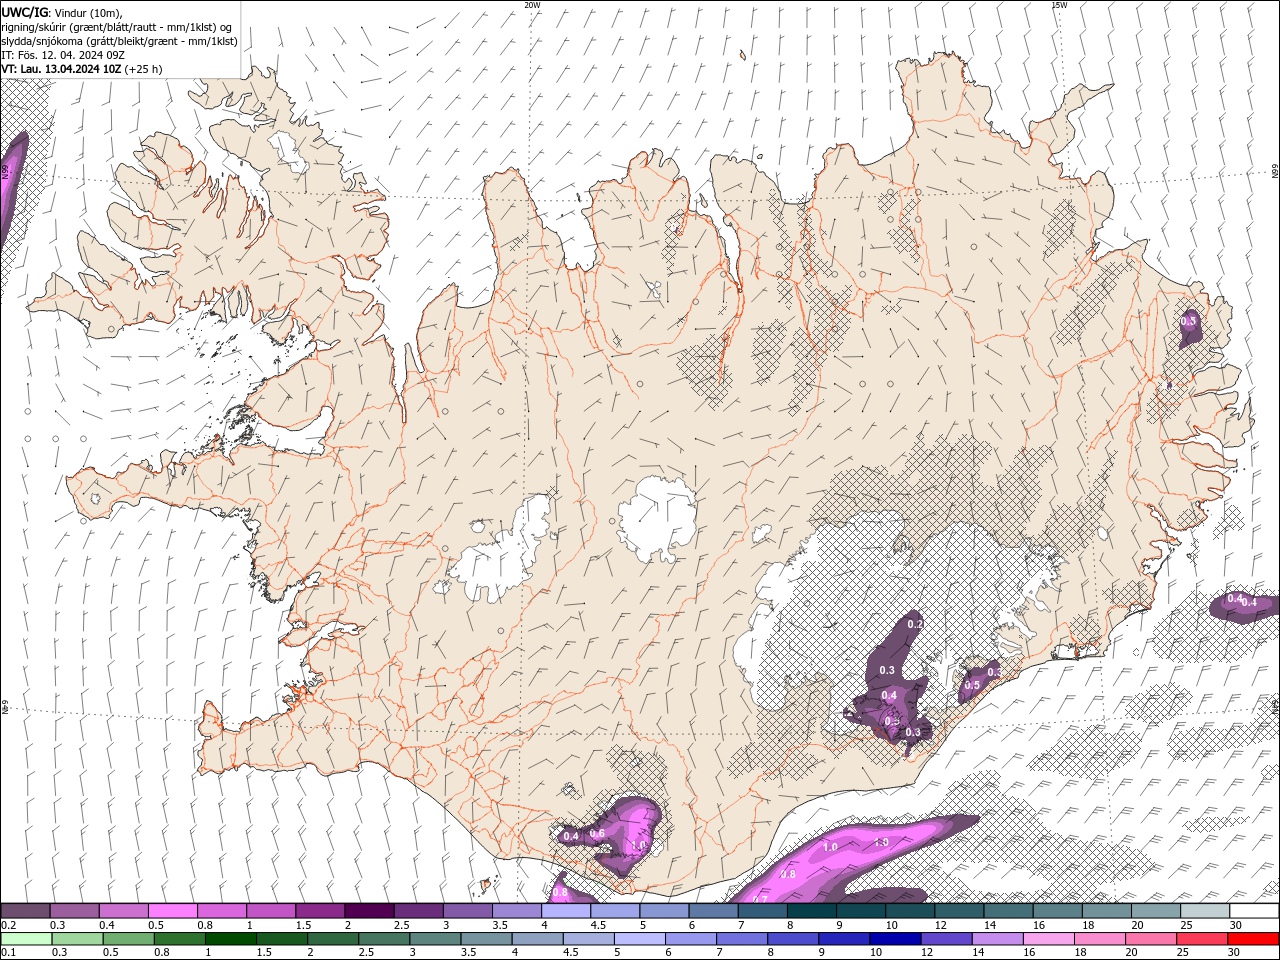This screenshot has width=1280, height=960.
Task: Click the "30" label under the snow legend
Action: (x=1236, y=925)
